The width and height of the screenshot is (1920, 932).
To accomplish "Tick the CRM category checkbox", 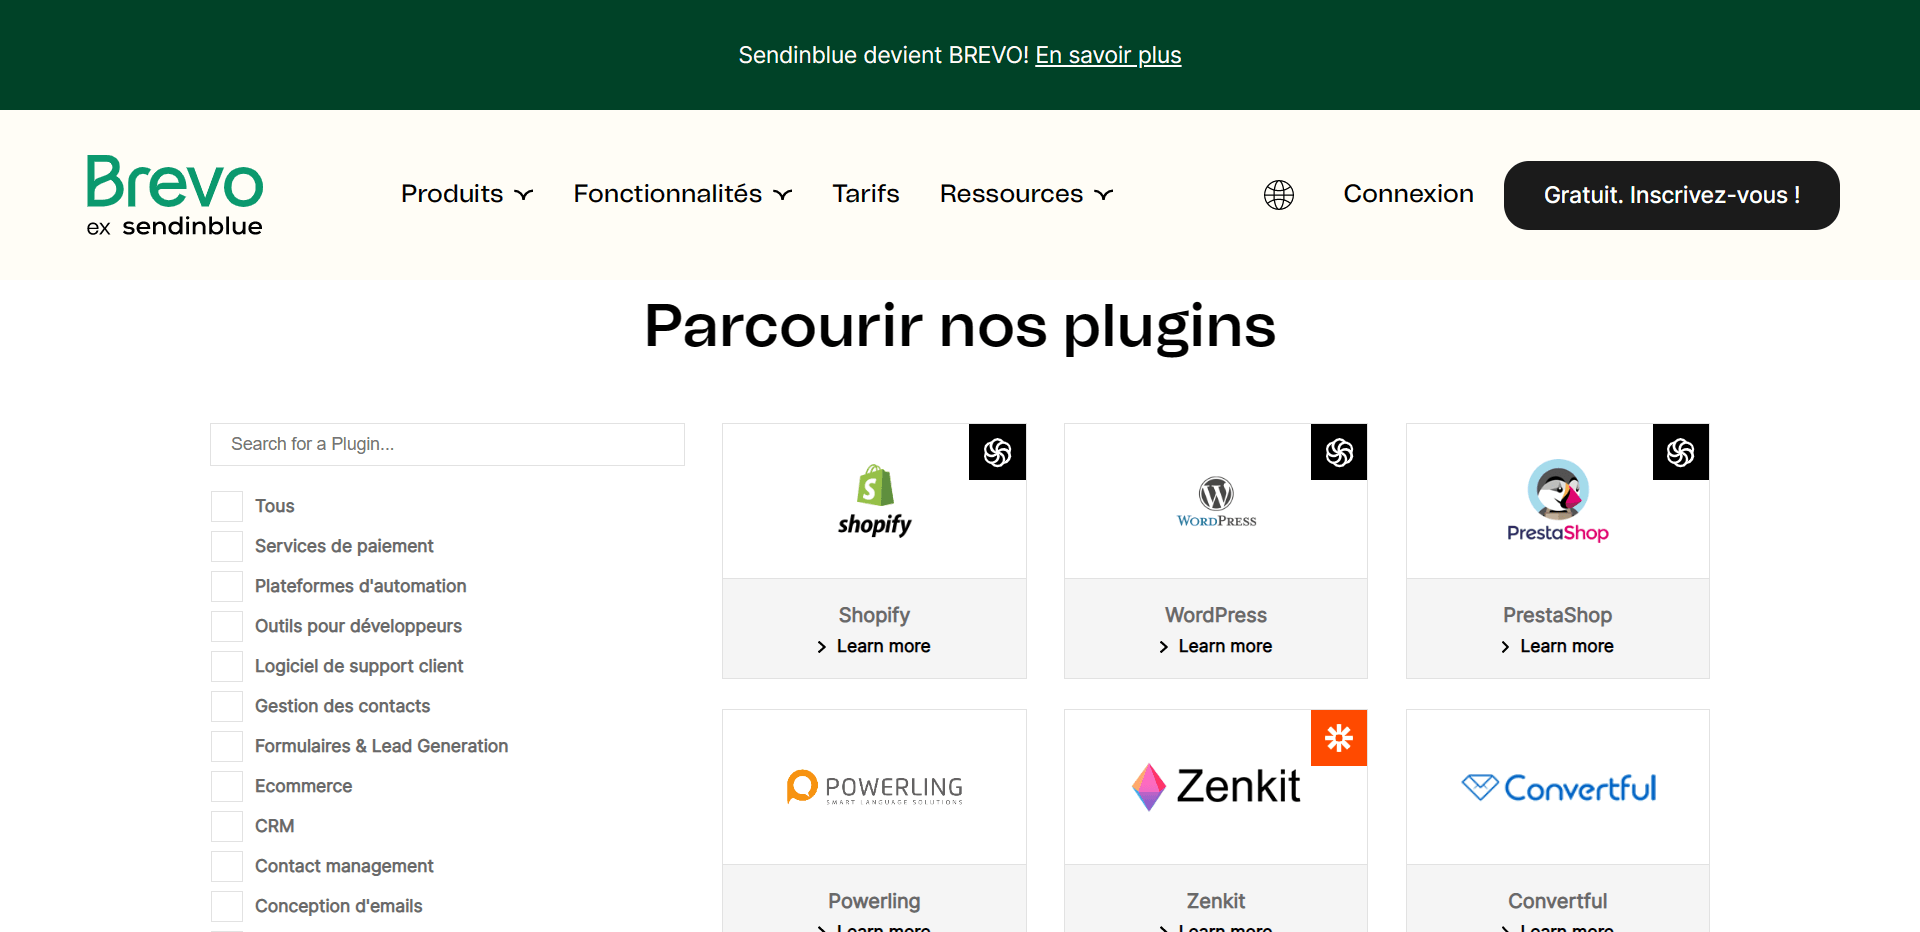I will click(x=227, y=826).
